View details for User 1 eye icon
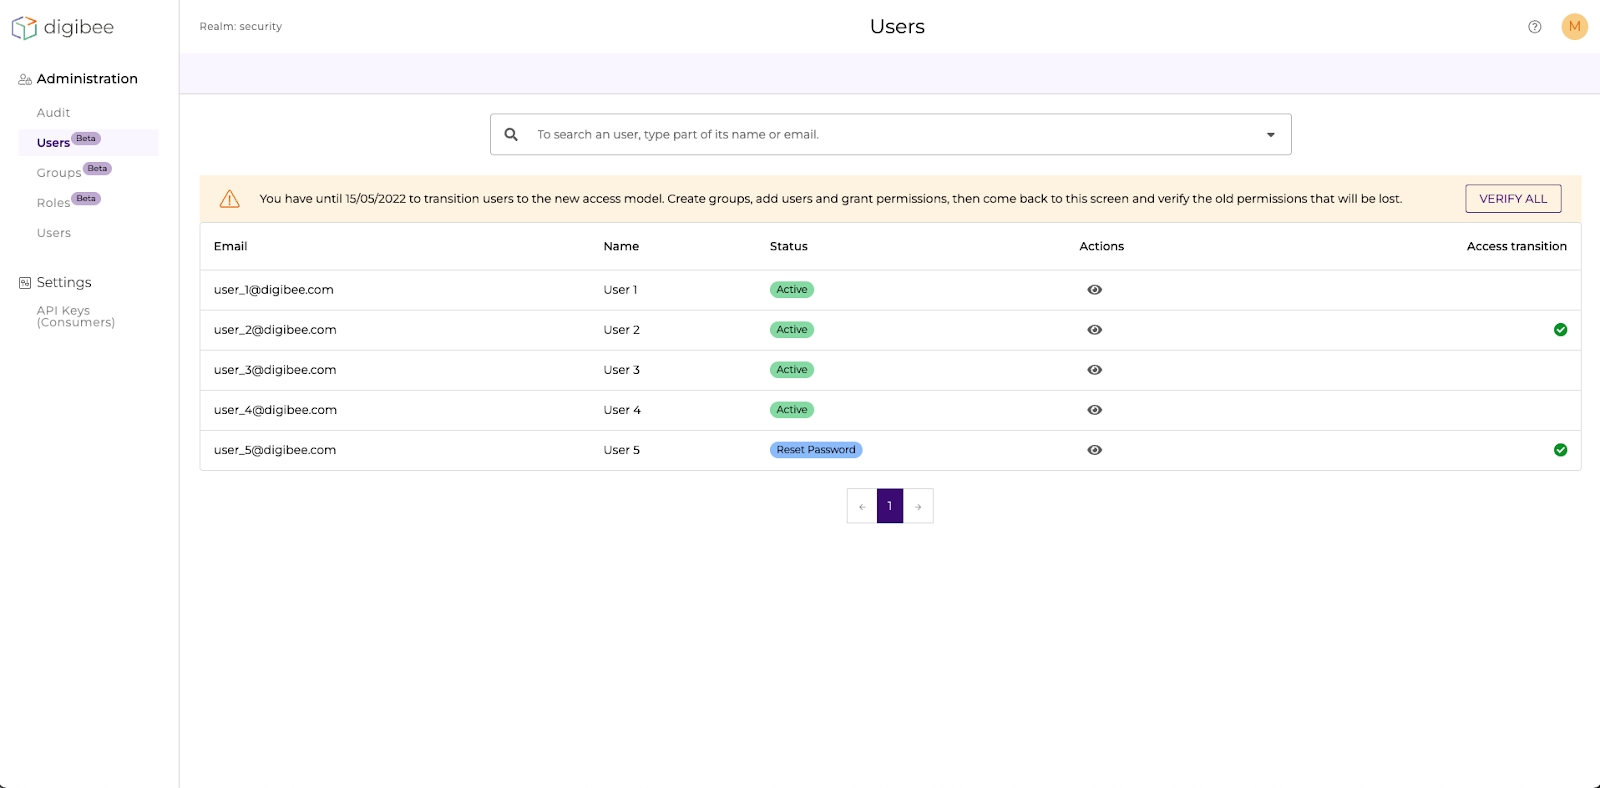The width and height of the screenshot is (1600, 788). [x=1094, y=290]
